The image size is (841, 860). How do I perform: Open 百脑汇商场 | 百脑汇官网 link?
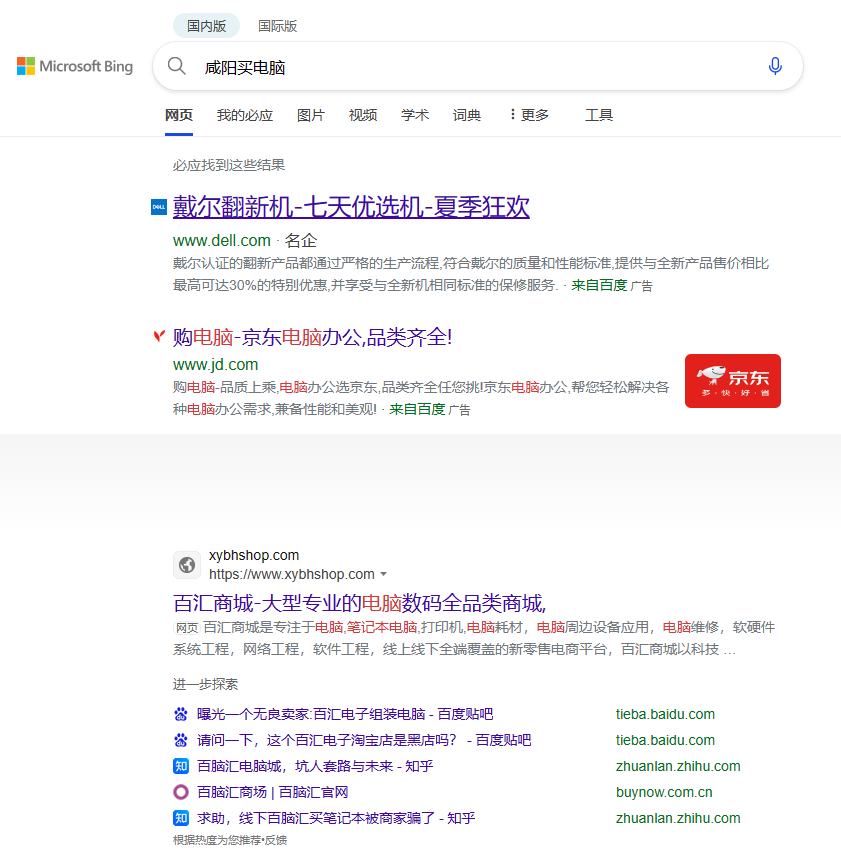point(273,792)
